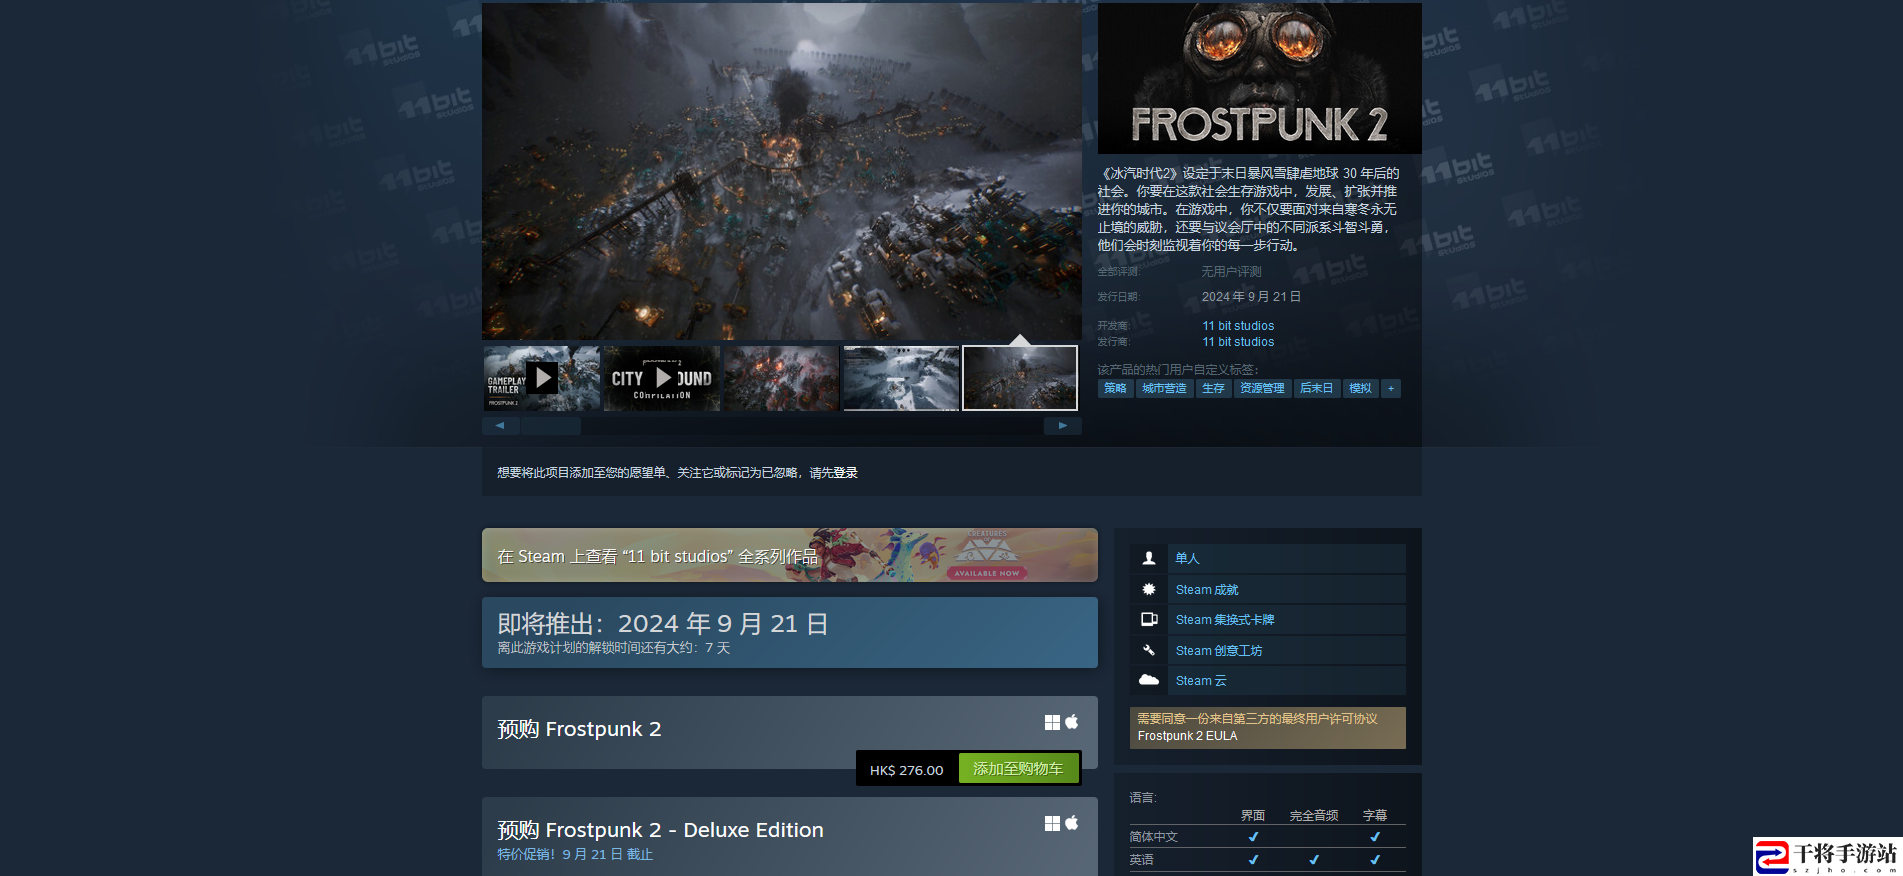Open the 11 bit studios franchise banner

(790, 555)
